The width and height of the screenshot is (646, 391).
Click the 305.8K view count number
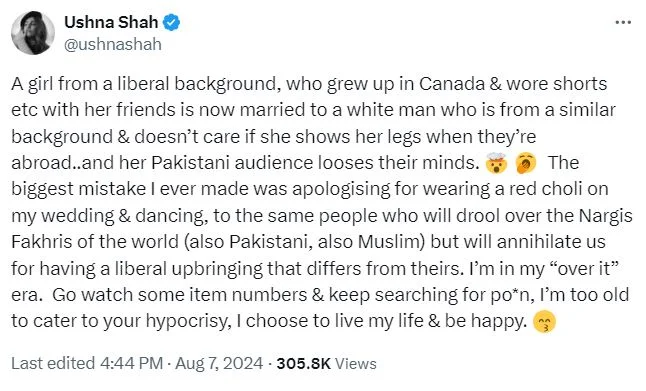(x=304, y=363)
